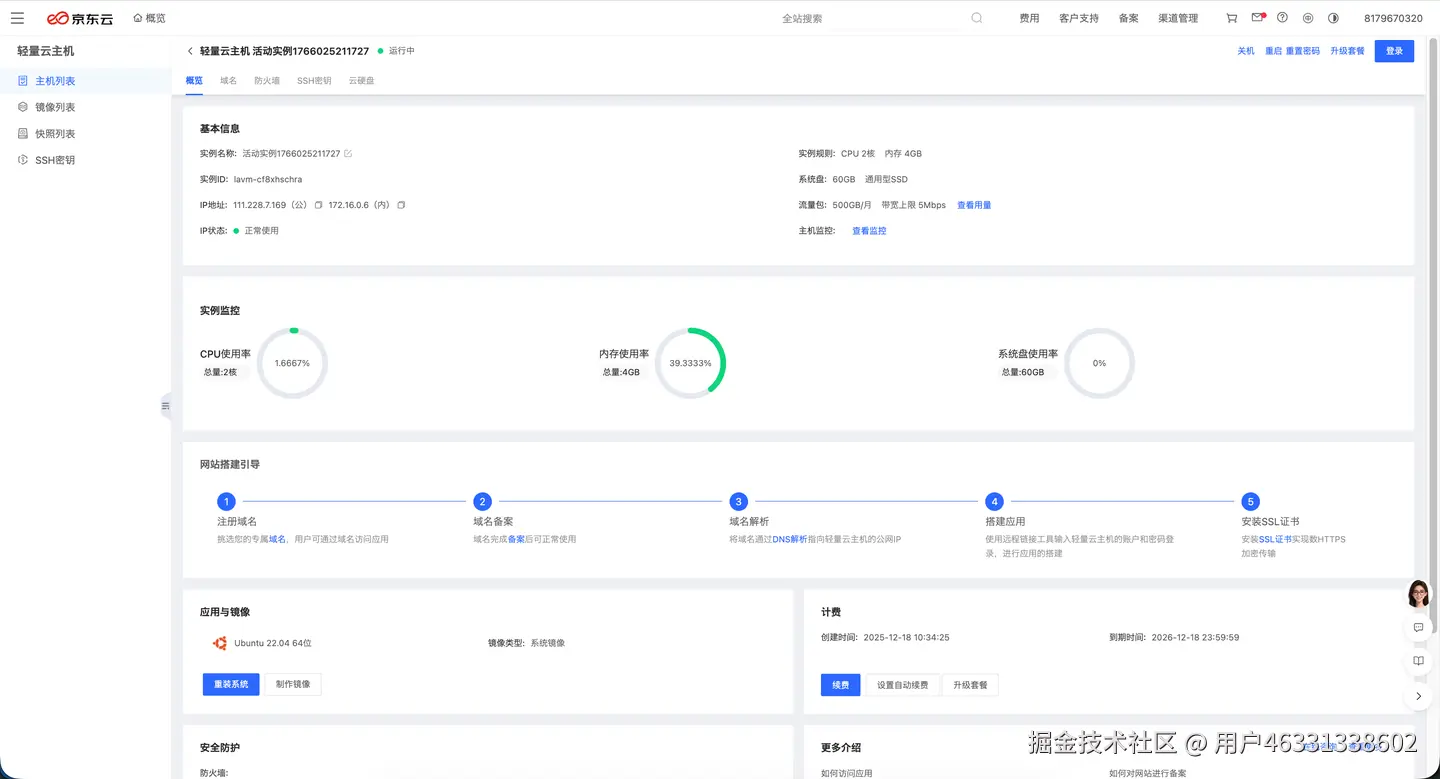
Task: Open the SSL证书 link in step 5
Action: tap(1276, 539)
